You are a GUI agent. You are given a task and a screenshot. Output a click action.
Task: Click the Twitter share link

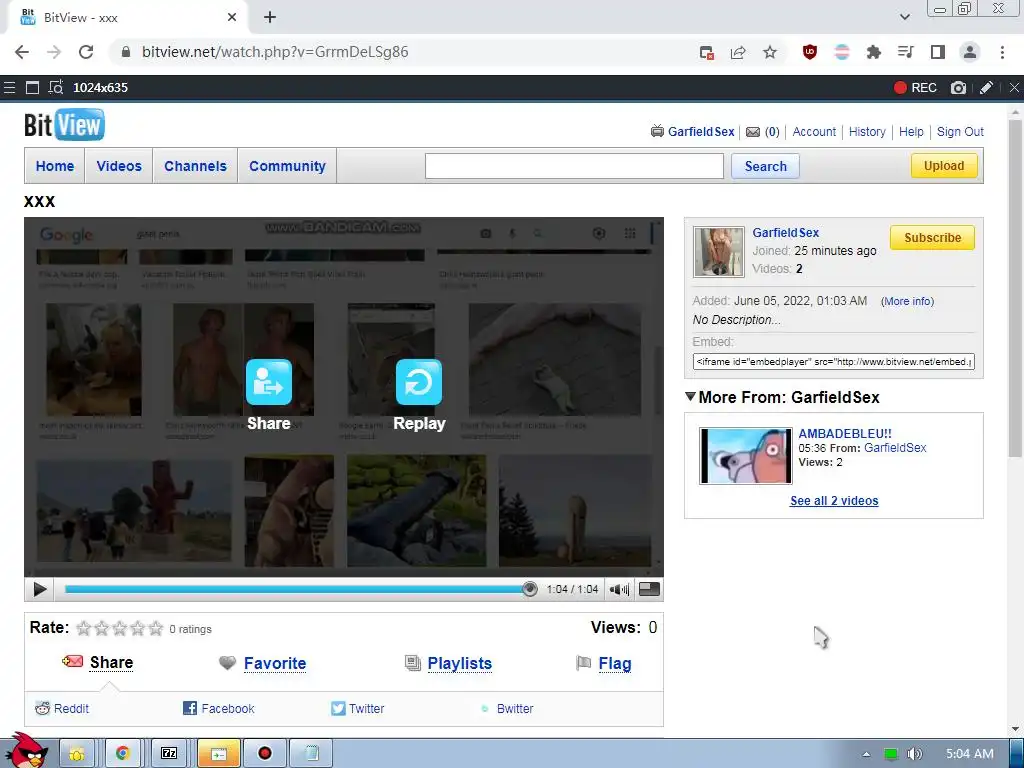tap(358, 709)
